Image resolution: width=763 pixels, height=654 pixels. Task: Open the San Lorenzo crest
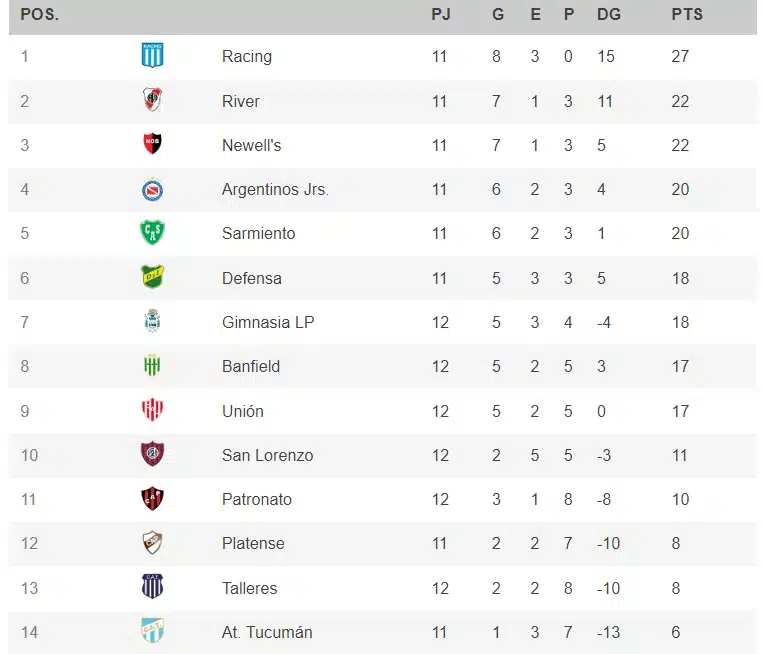[152, 454]
